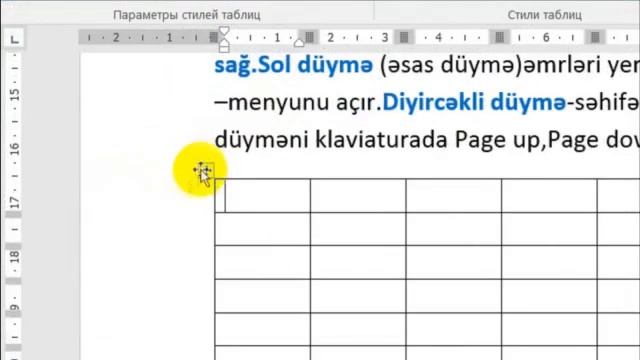This screenshot has width=640, height=360.
Task: Click the number 16 on the vertical ruler
Action: 14,149
